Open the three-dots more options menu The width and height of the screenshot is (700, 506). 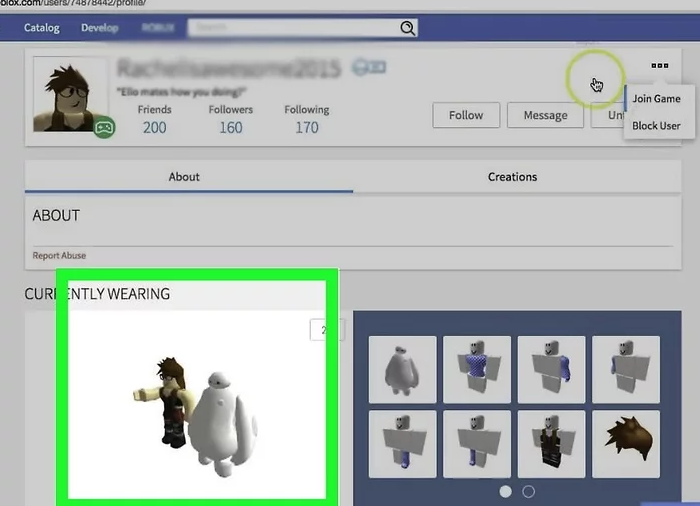click(x=659, y=66)
